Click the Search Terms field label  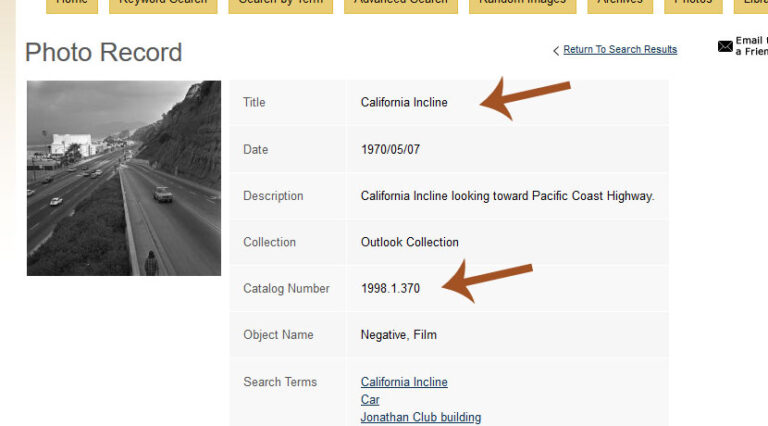[x=280, y=382]
